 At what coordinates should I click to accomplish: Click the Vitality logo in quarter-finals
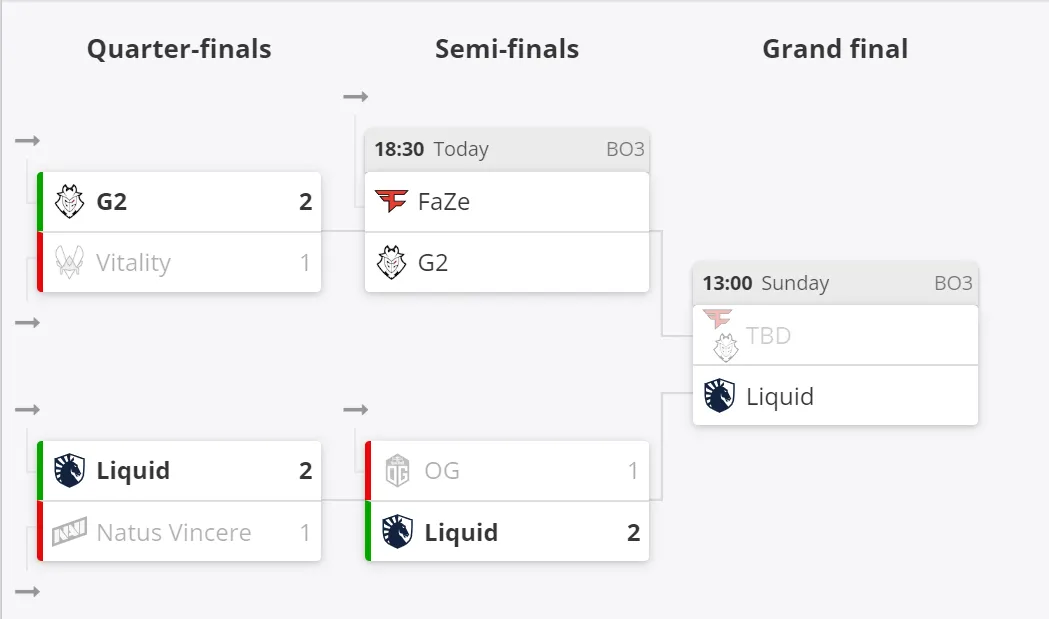pos(69,262)
